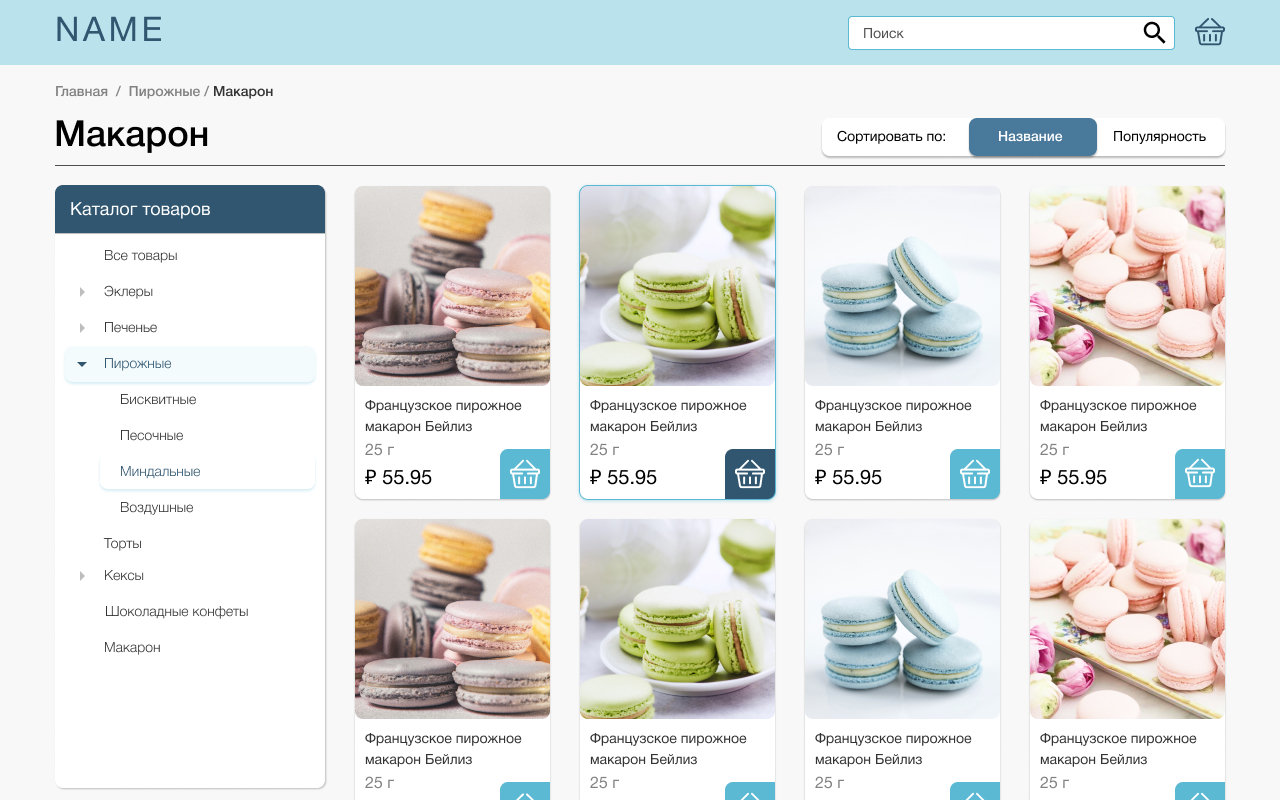Click product title under second-row green macarons

pos(668,749)
